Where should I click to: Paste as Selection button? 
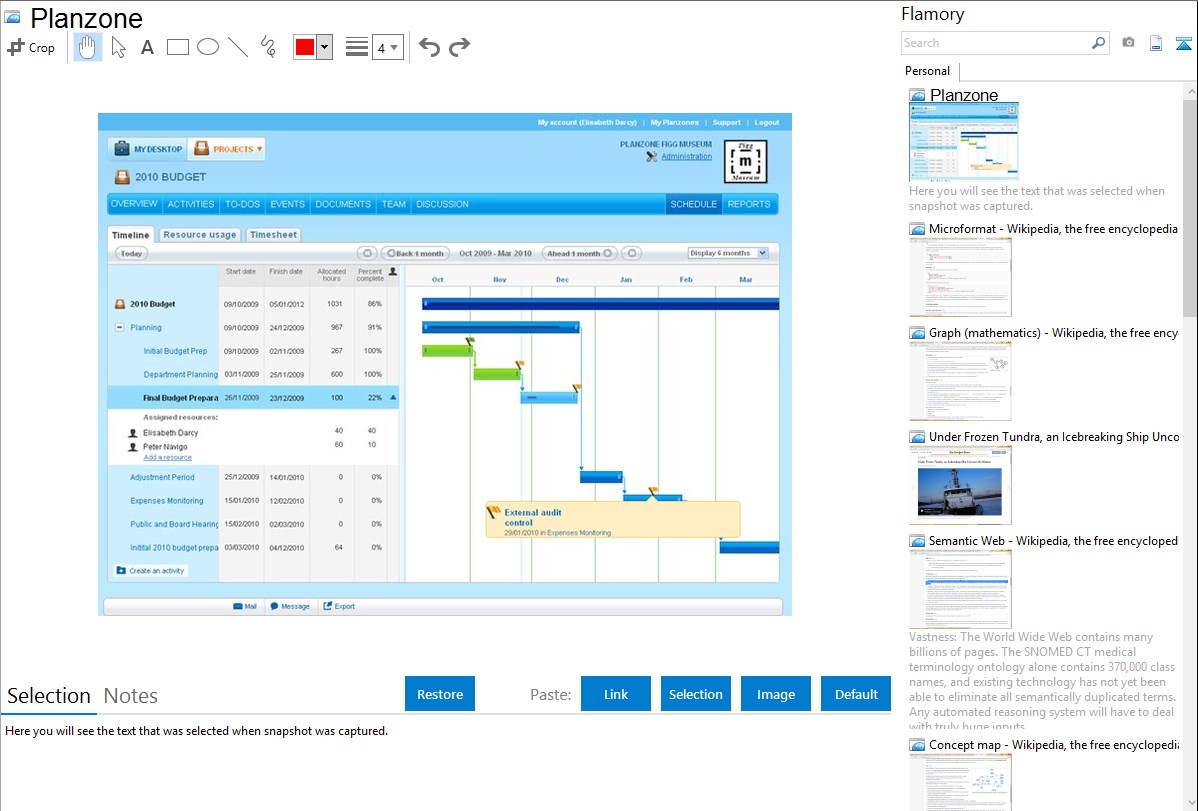click(695, 694)
